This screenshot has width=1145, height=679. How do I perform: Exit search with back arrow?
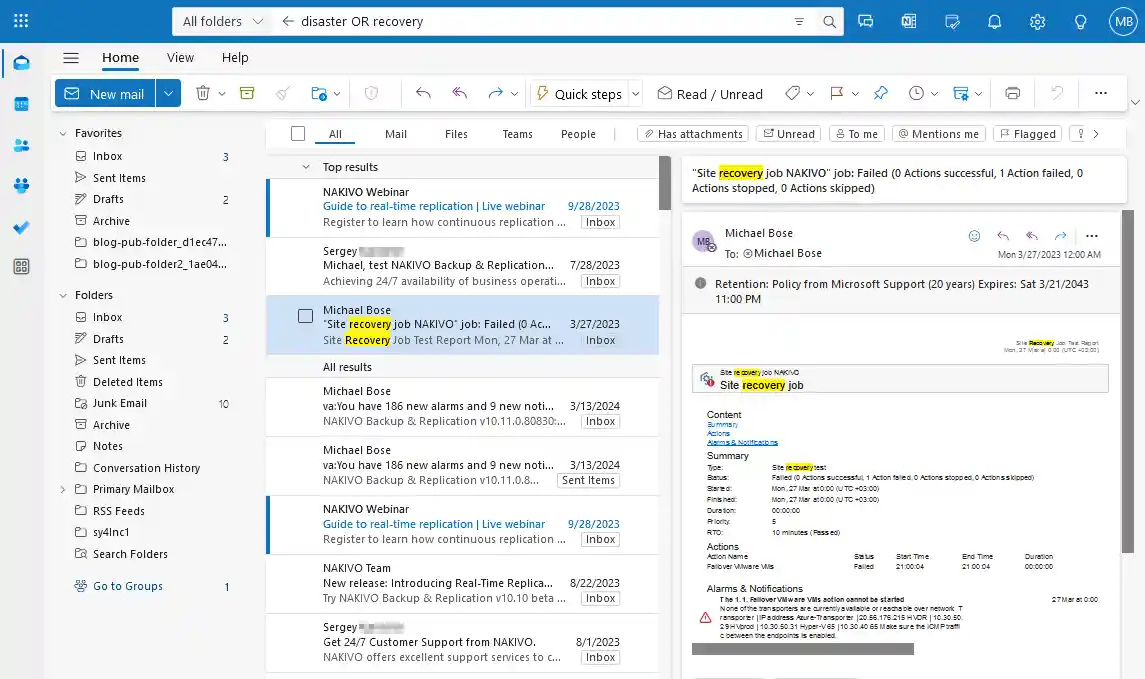coord(288,21)
